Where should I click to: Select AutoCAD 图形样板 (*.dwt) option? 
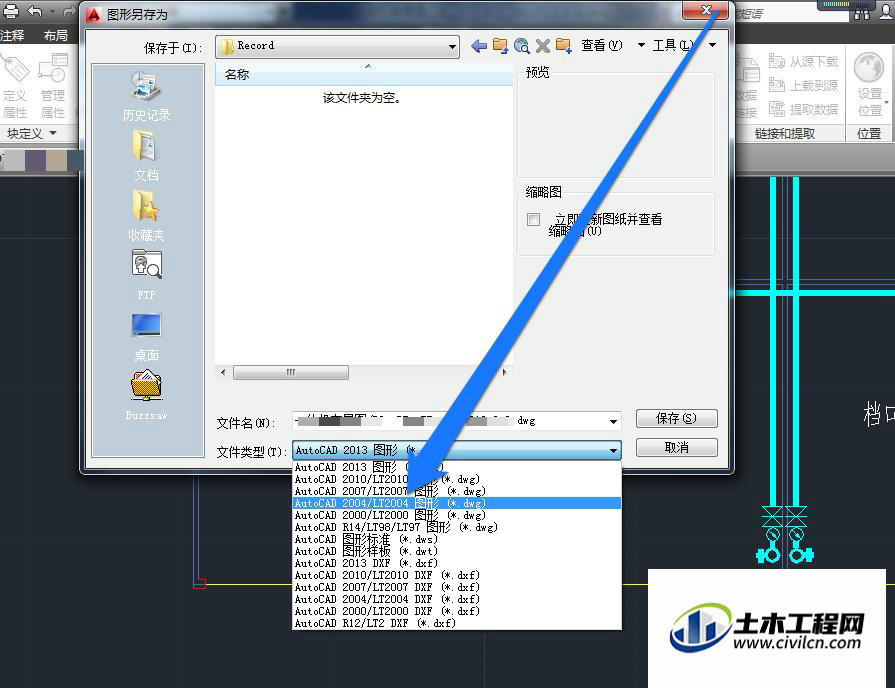(457, 551)
